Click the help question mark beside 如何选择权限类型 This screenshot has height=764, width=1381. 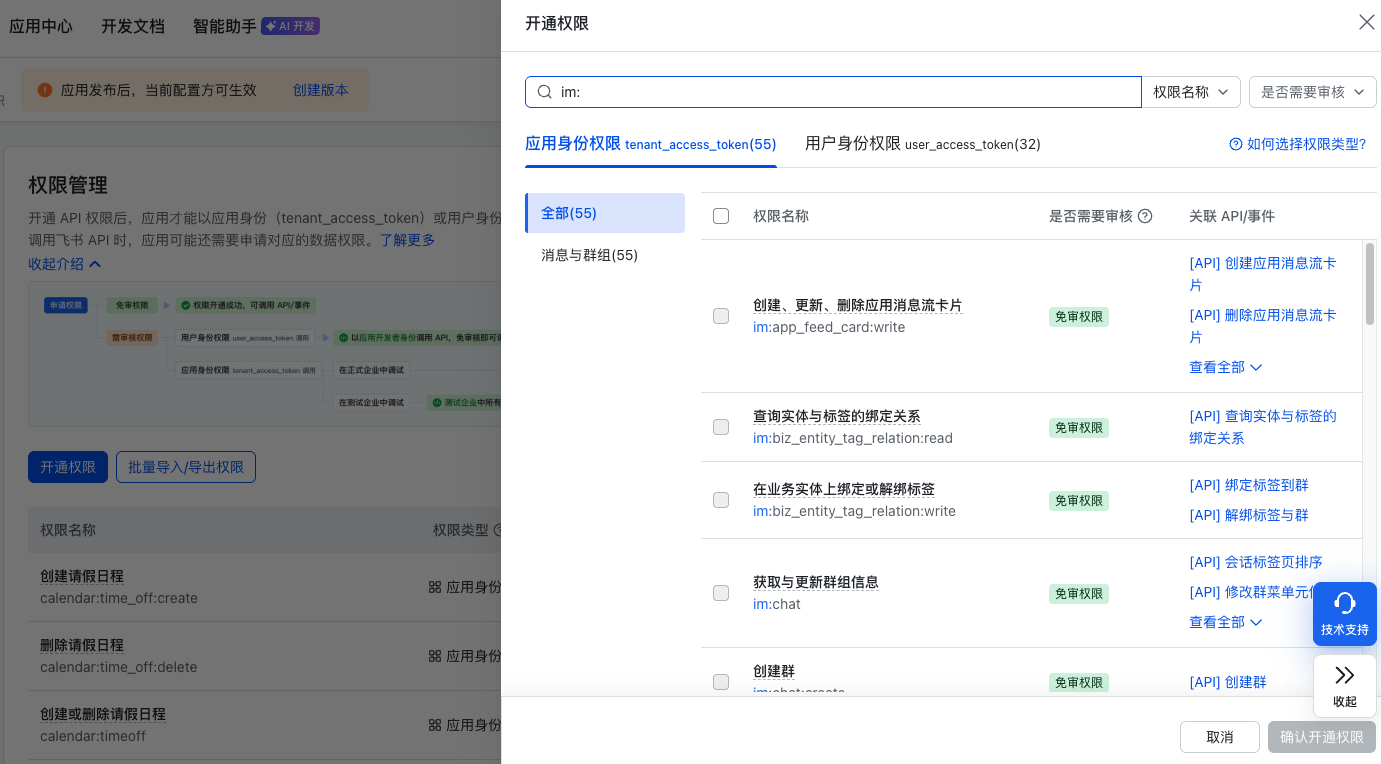(x=1236, y=144)
